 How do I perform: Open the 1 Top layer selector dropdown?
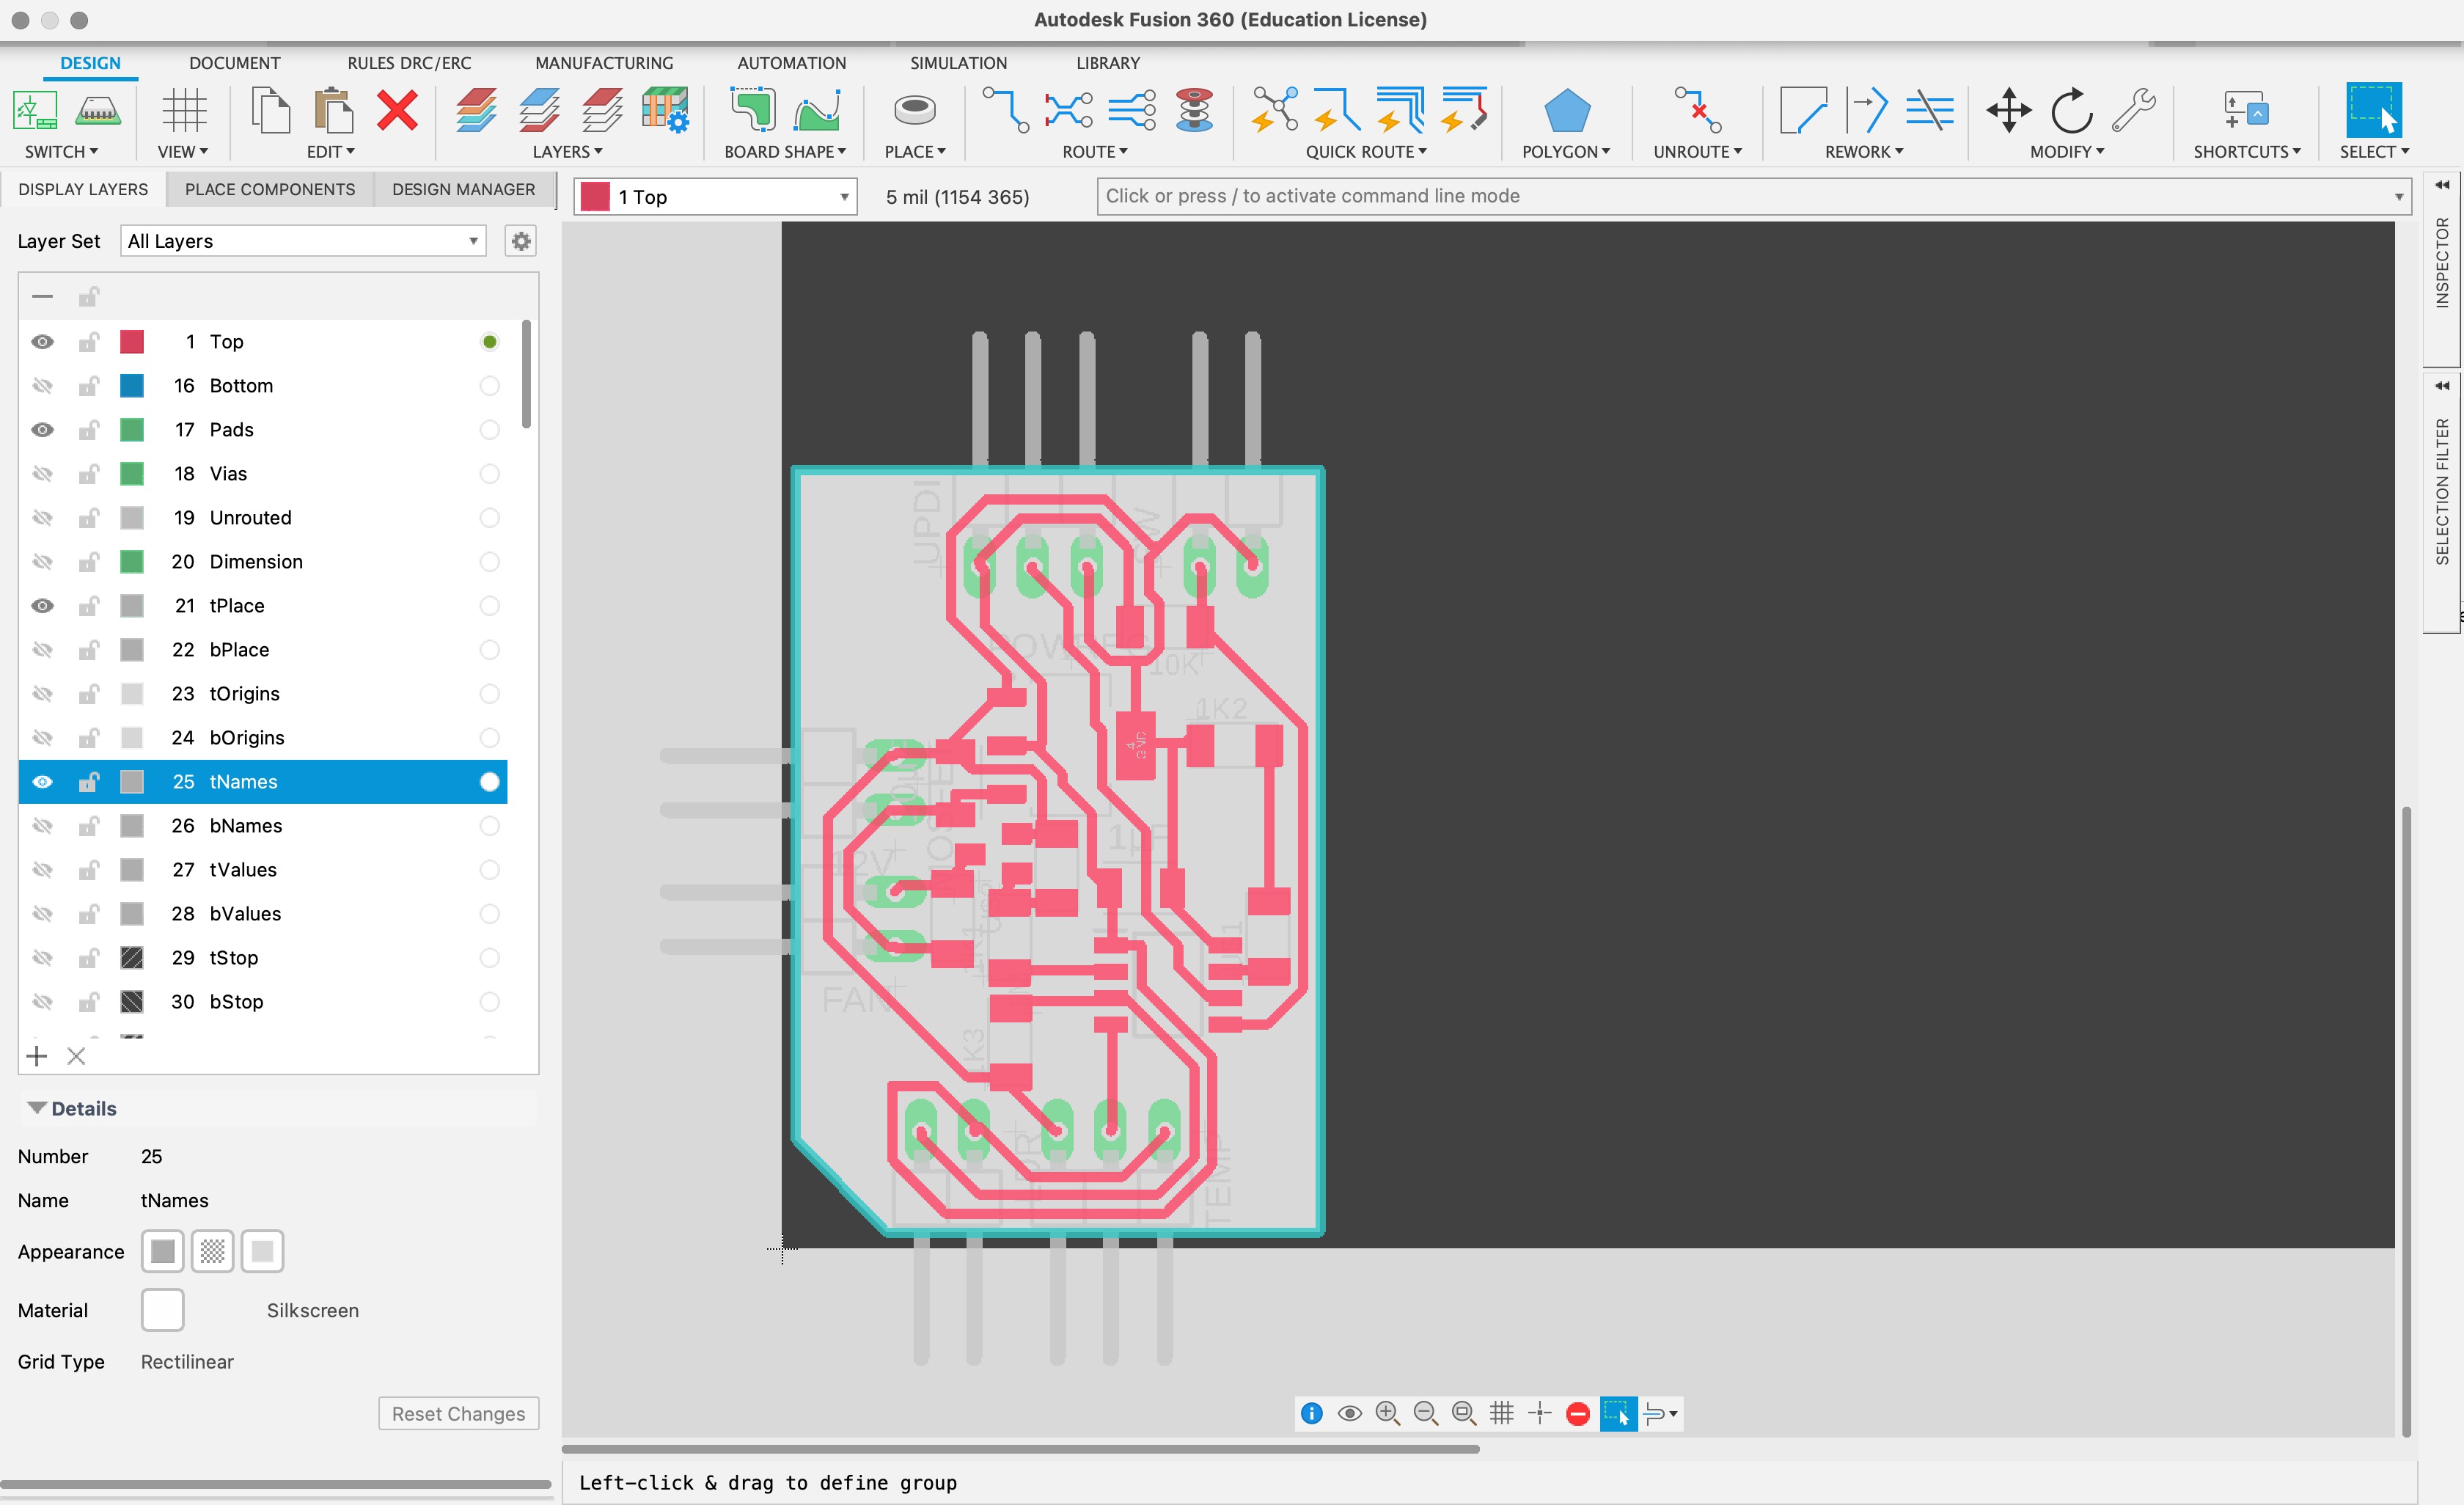click(x=716, y=197)
